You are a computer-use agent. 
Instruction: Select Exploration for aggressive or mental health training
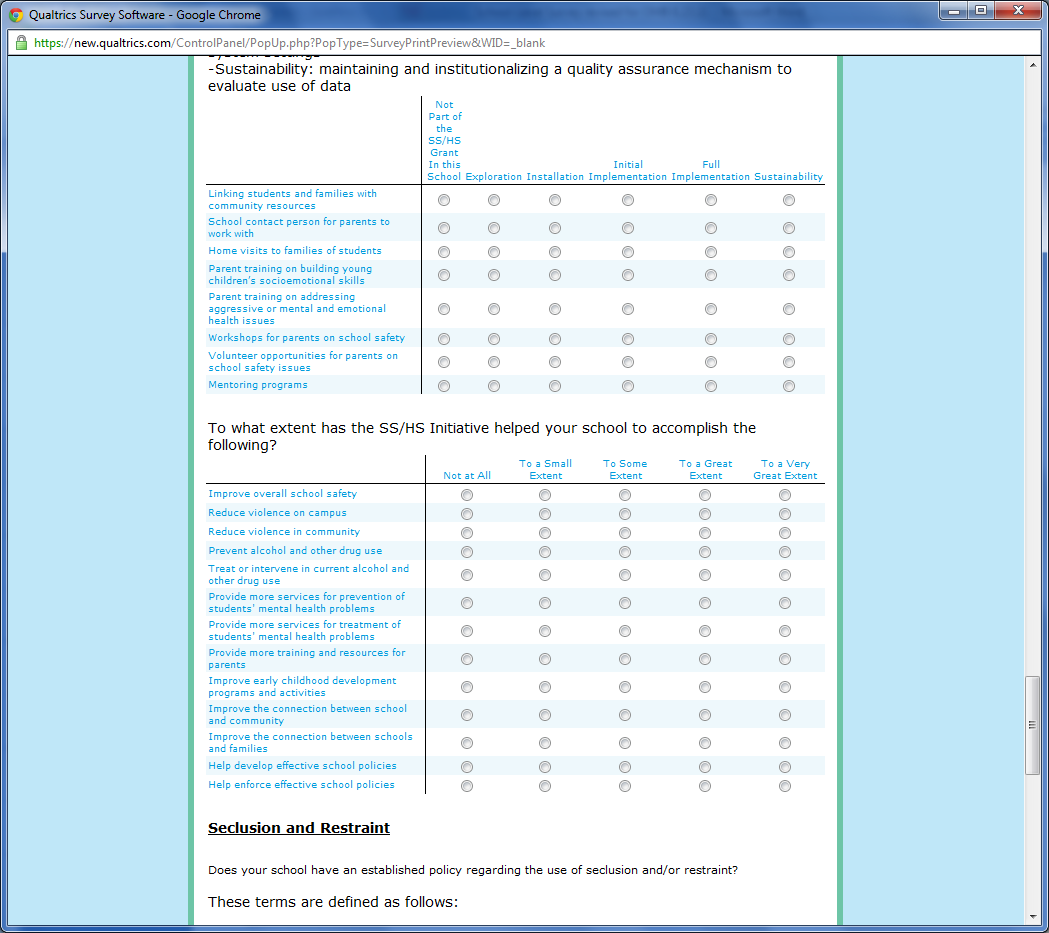pos(494,309)
